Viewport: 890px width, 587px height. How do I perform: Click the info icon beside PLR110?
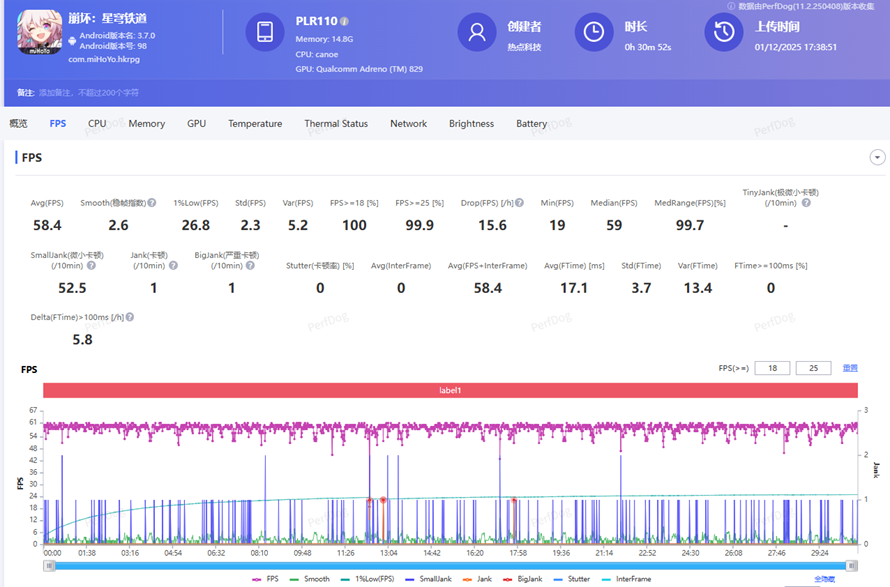(344, 21)
